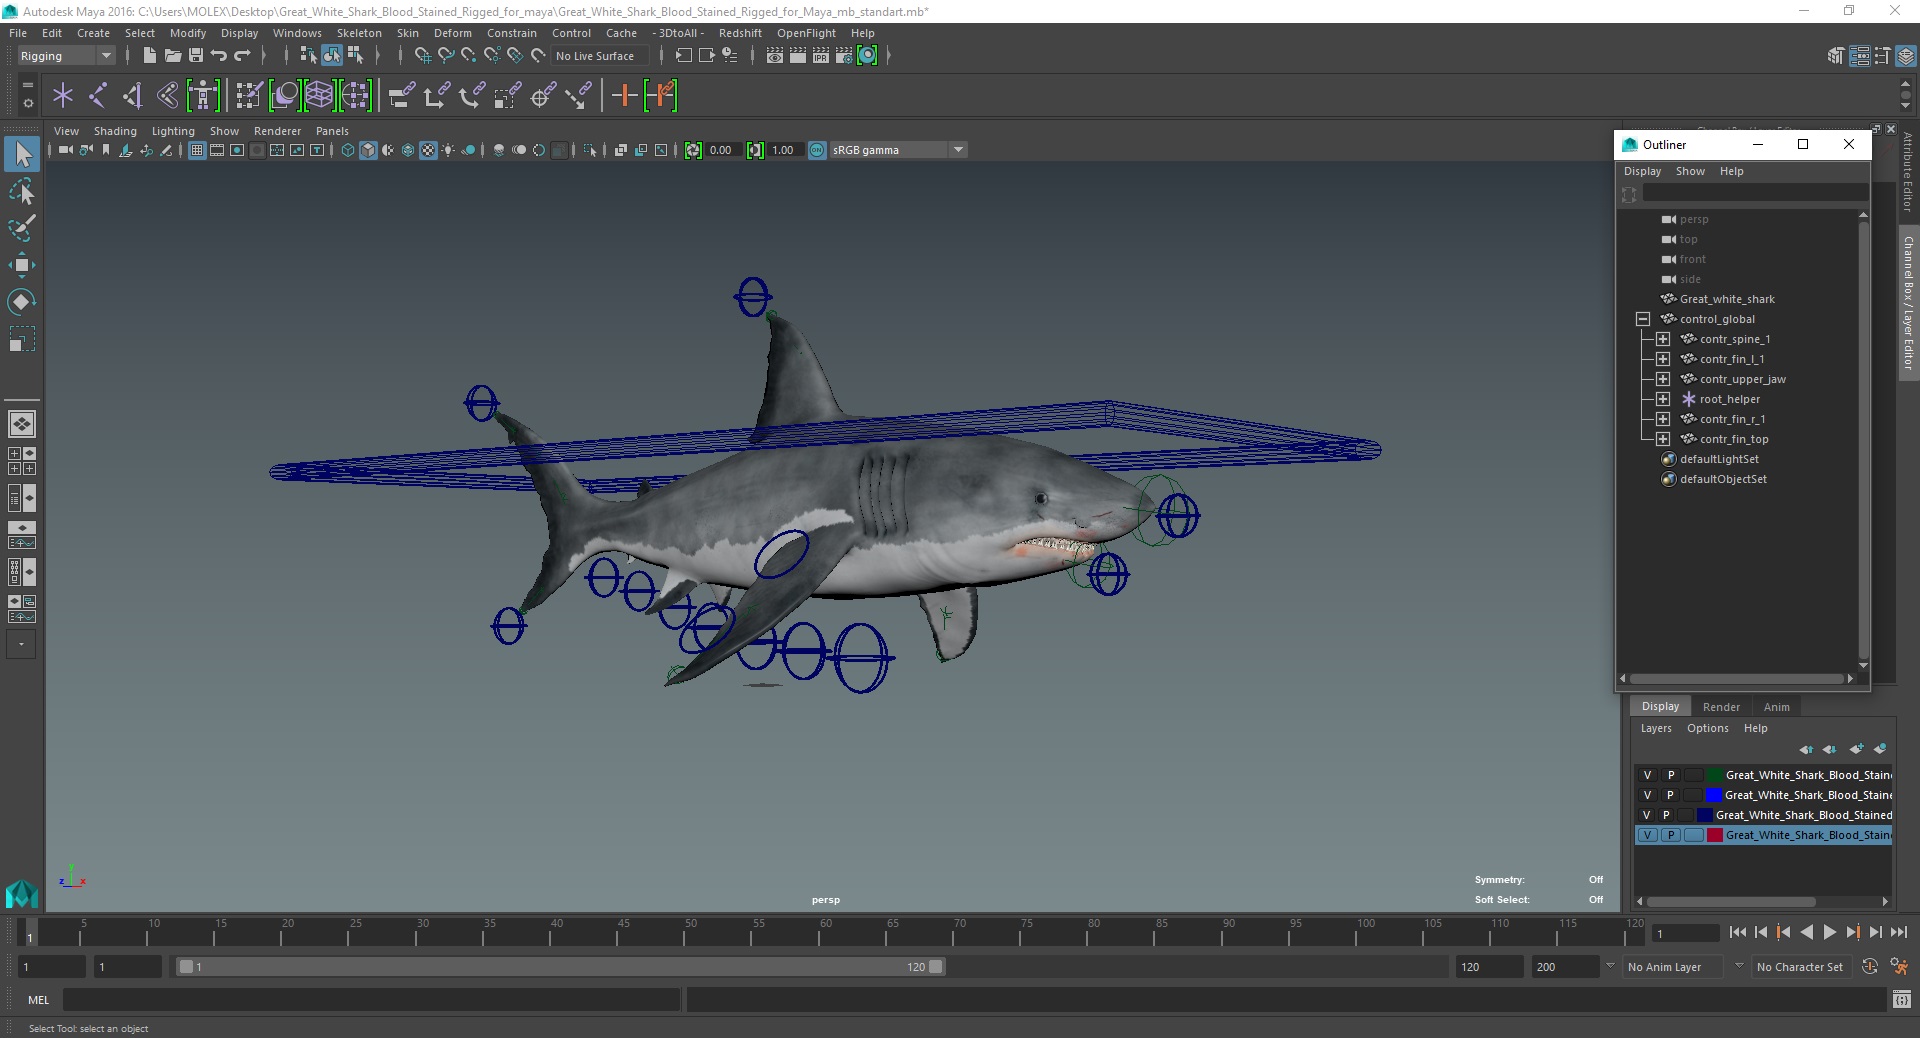This screenshot has width=1920, height=1038.
Task: Click the Auto keyframe toggle icon
Action: click(1870, 967)
